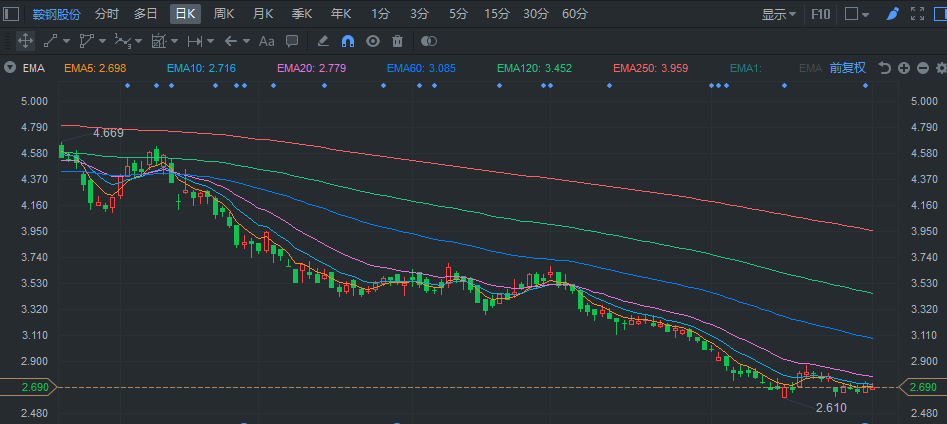The height and width of the screenshot is (424, 947).
Task: Select the range measure arrow tool
Action: click(x=194, y=41)
